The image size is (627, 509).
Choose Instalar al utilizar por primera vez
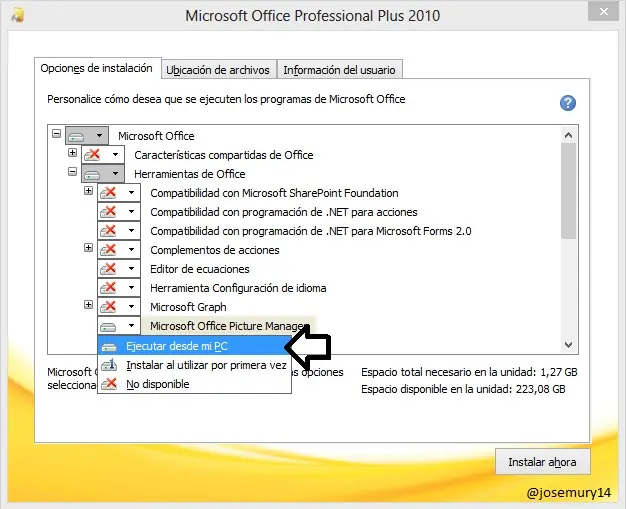pos(194,365)
